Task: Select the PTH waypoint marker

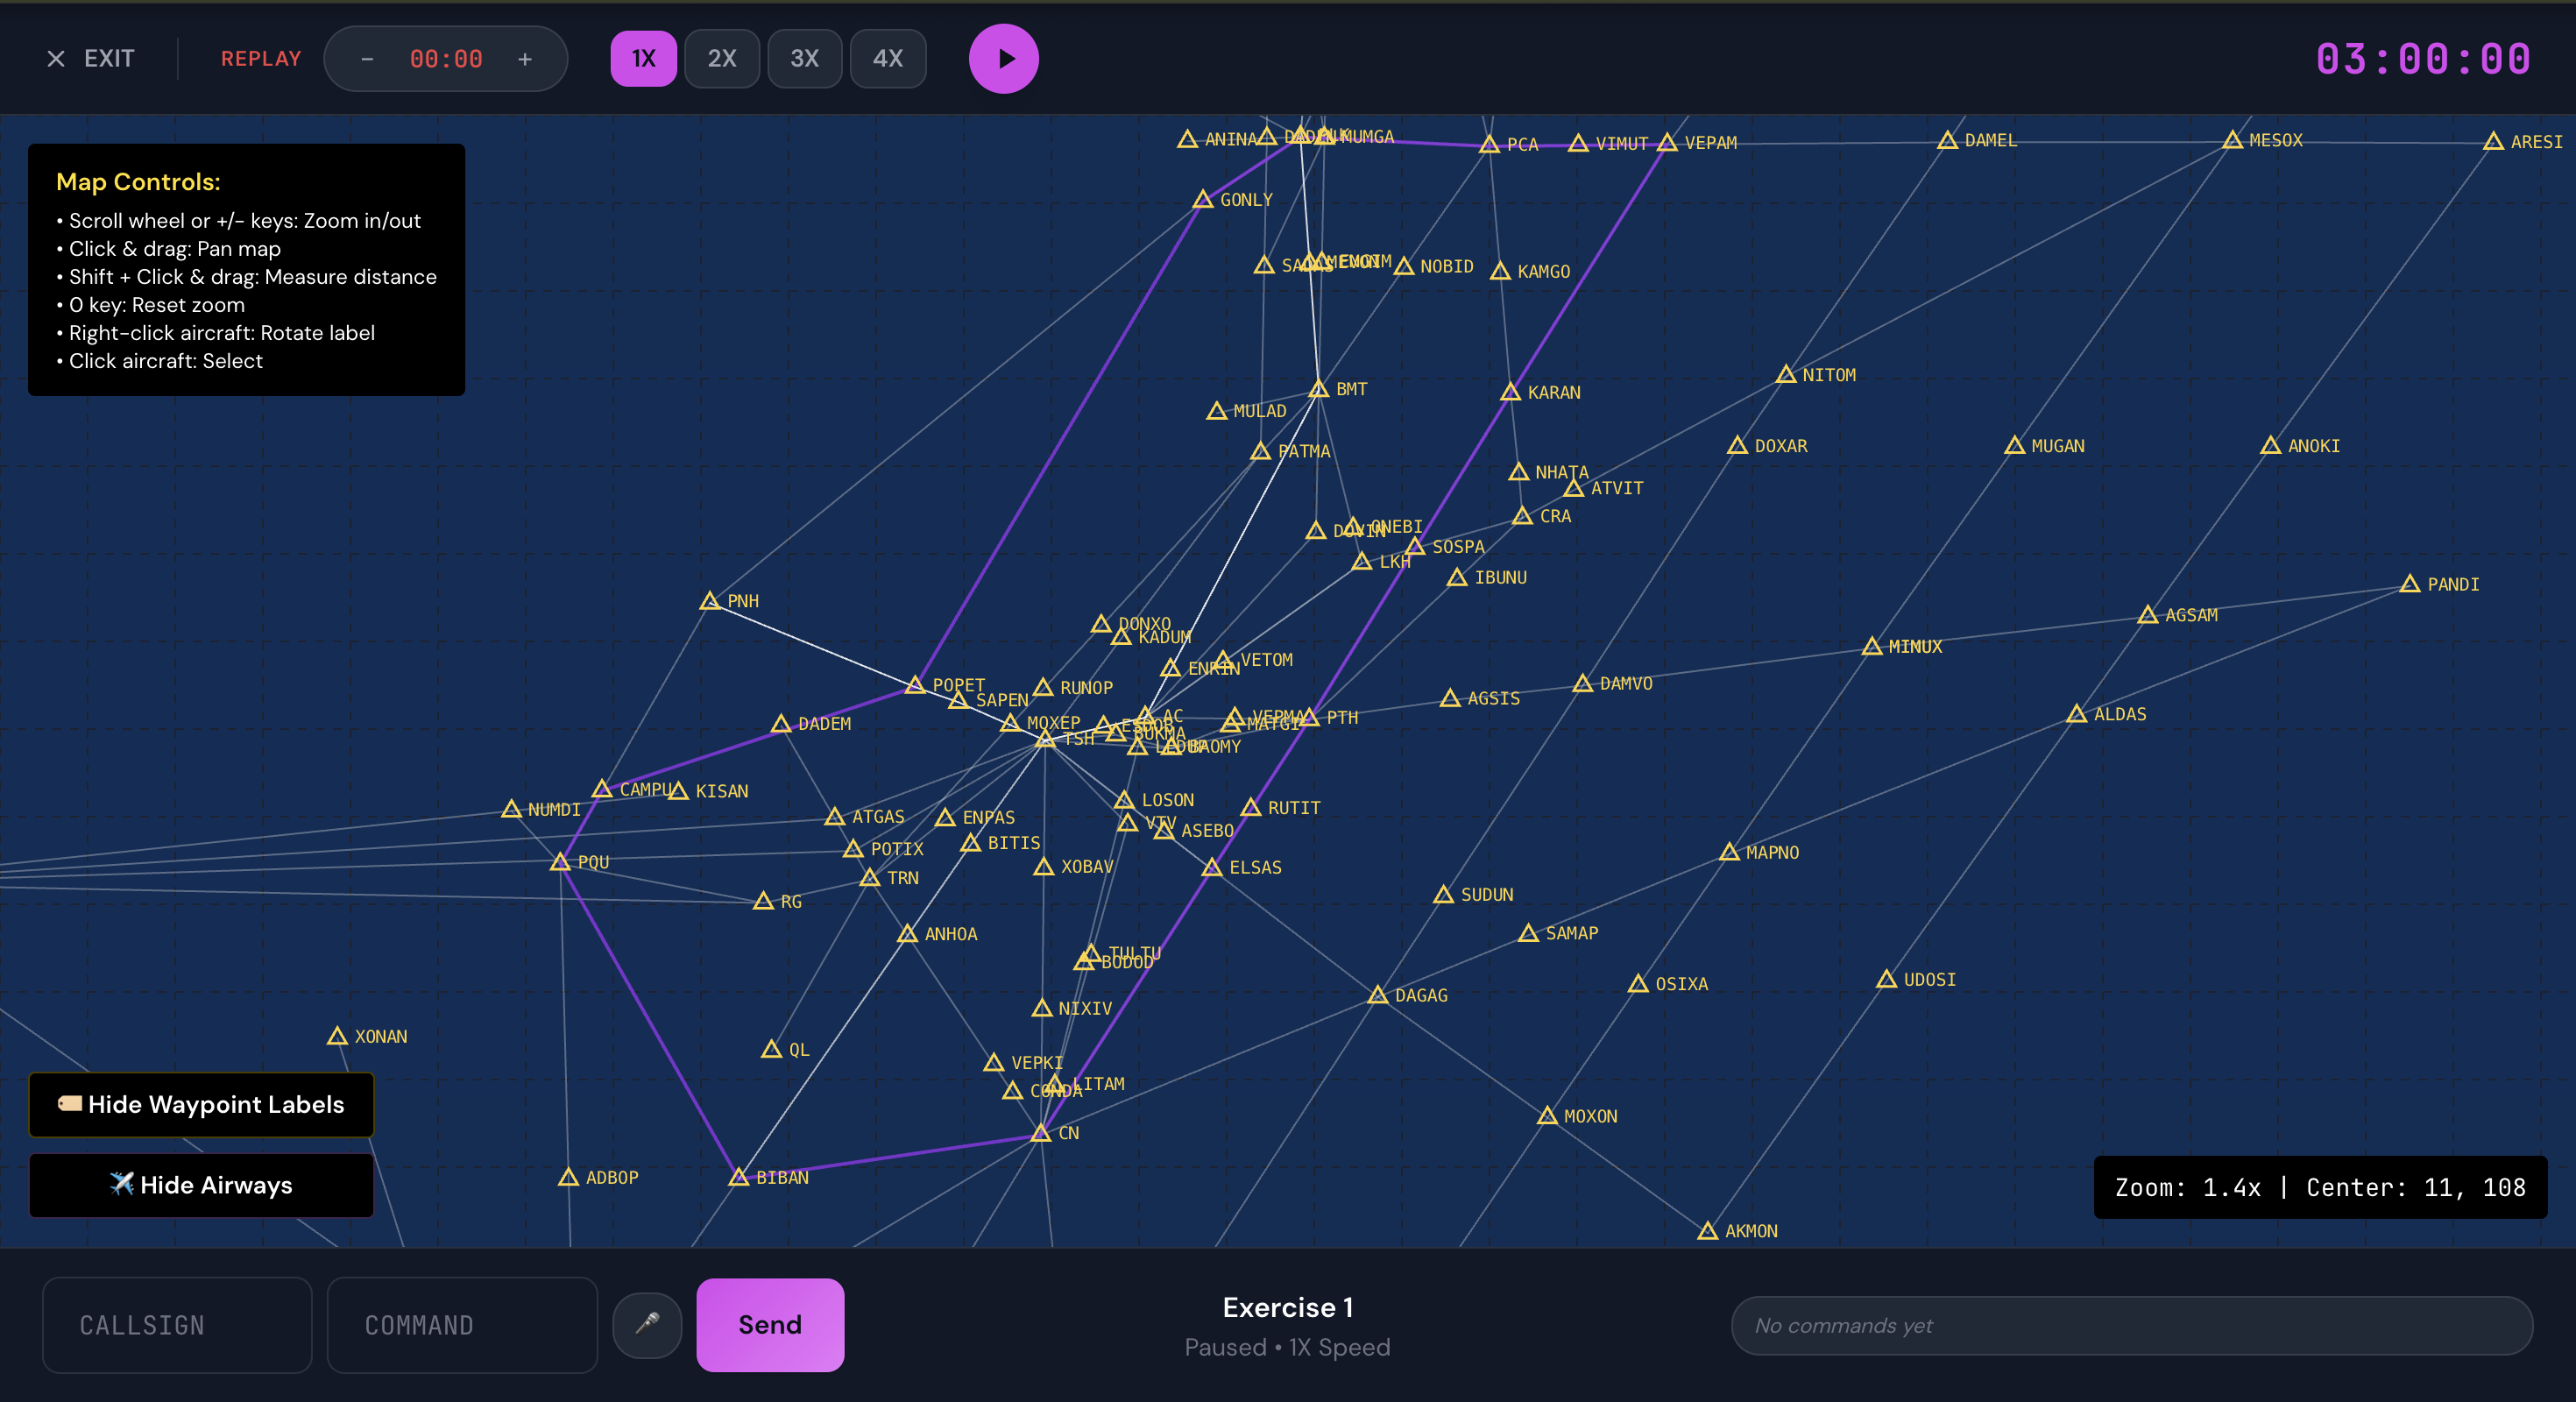Action: coord(1310,718)
